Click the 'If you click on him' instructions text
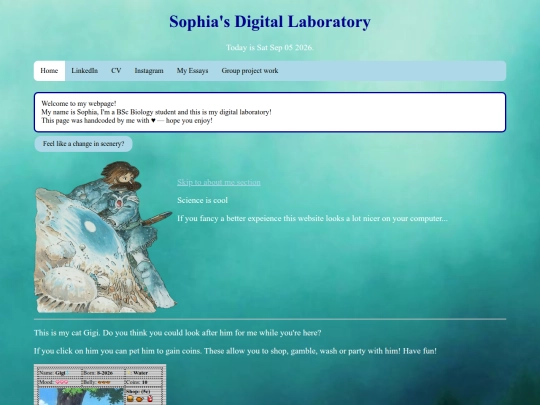This screenshot has height=405, width=540. pos(235,351)
